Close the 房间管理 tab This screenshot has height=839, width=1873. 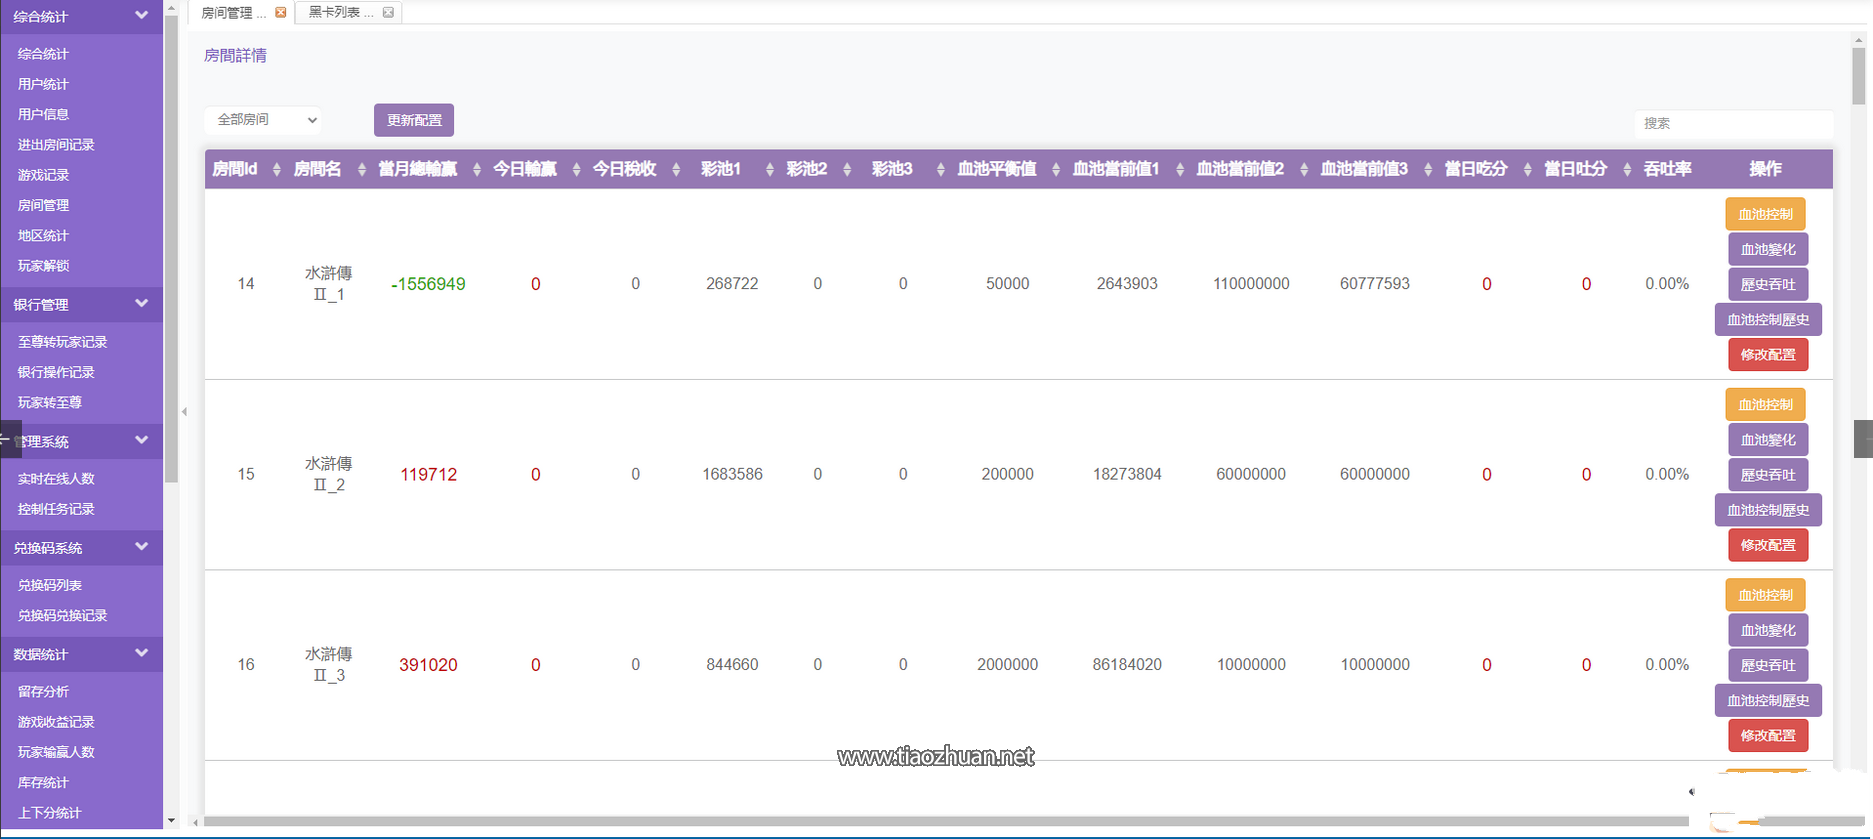(280, 12)
